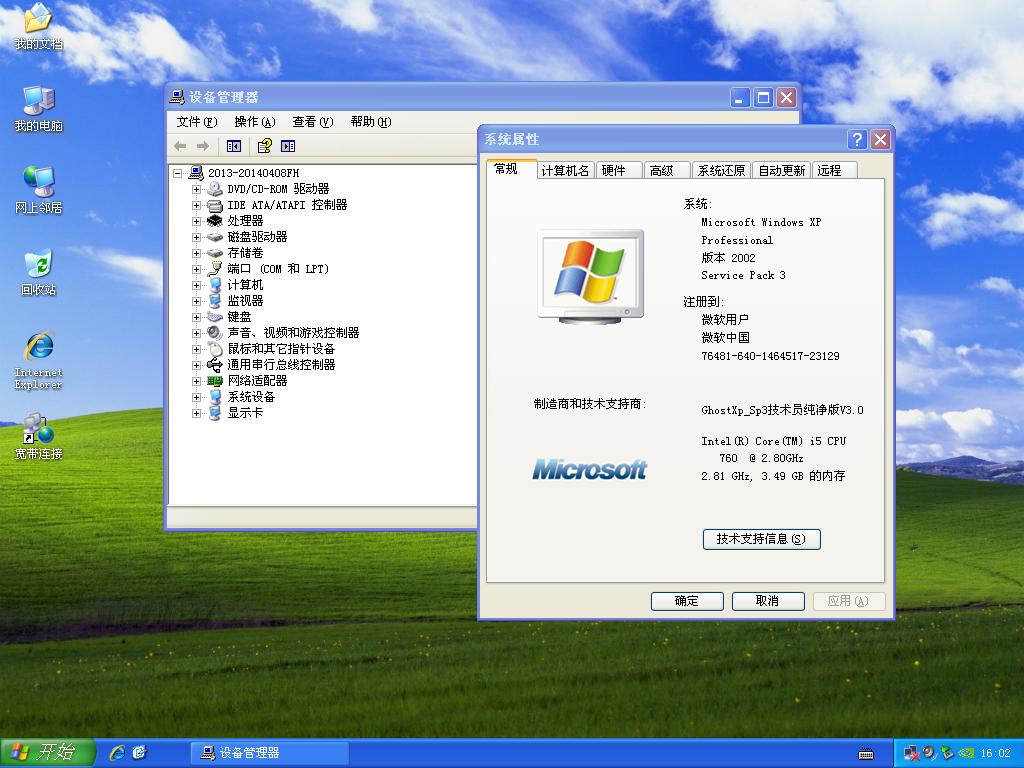Expand the 磁盘驱动器 node
This screenshot has width=1024, height=768.
tap(197, 237)
